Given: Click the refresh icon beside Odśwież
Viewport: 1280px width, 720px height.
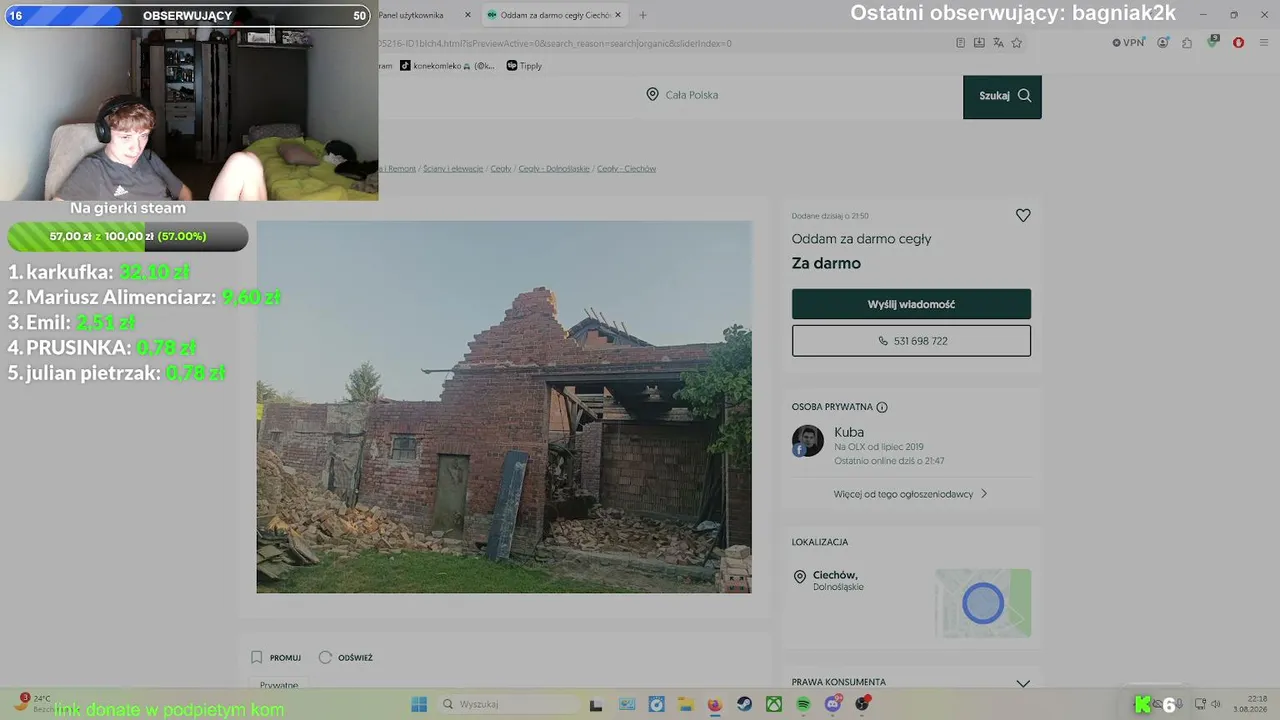Looking at the screenshot, I should click(x=325, y=657).
